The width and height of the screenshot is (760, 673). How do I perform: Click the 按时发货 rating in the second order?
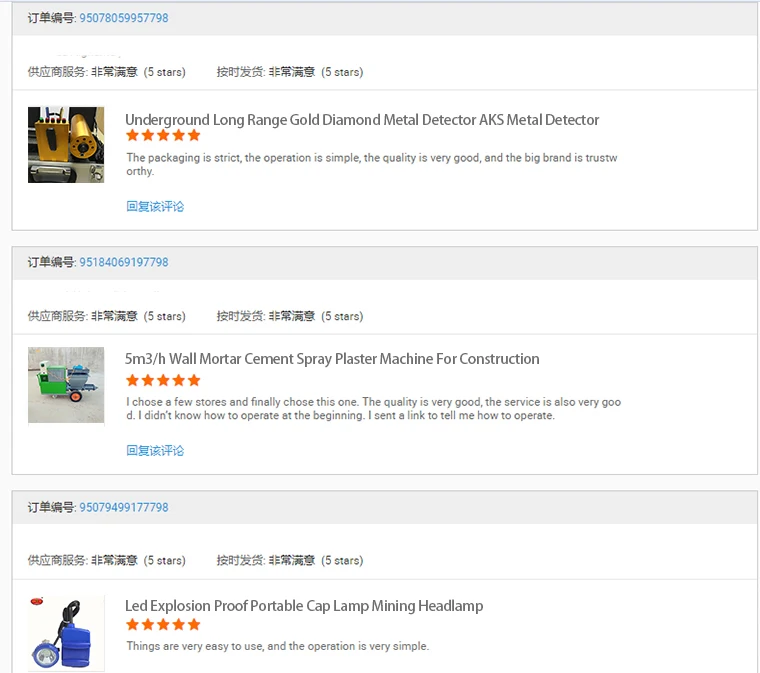tap(290, 316)
